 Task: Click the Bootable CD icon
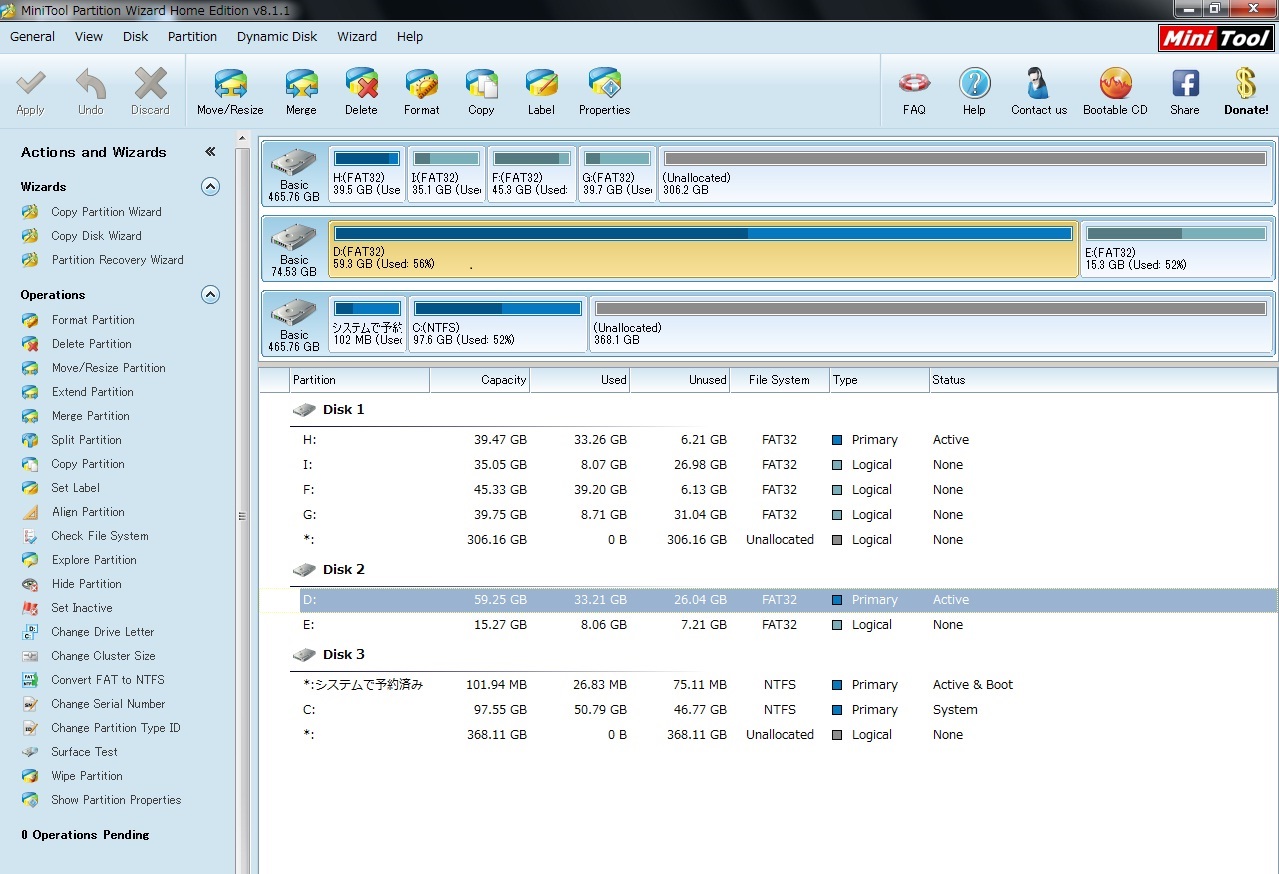tap(1115, 91)
